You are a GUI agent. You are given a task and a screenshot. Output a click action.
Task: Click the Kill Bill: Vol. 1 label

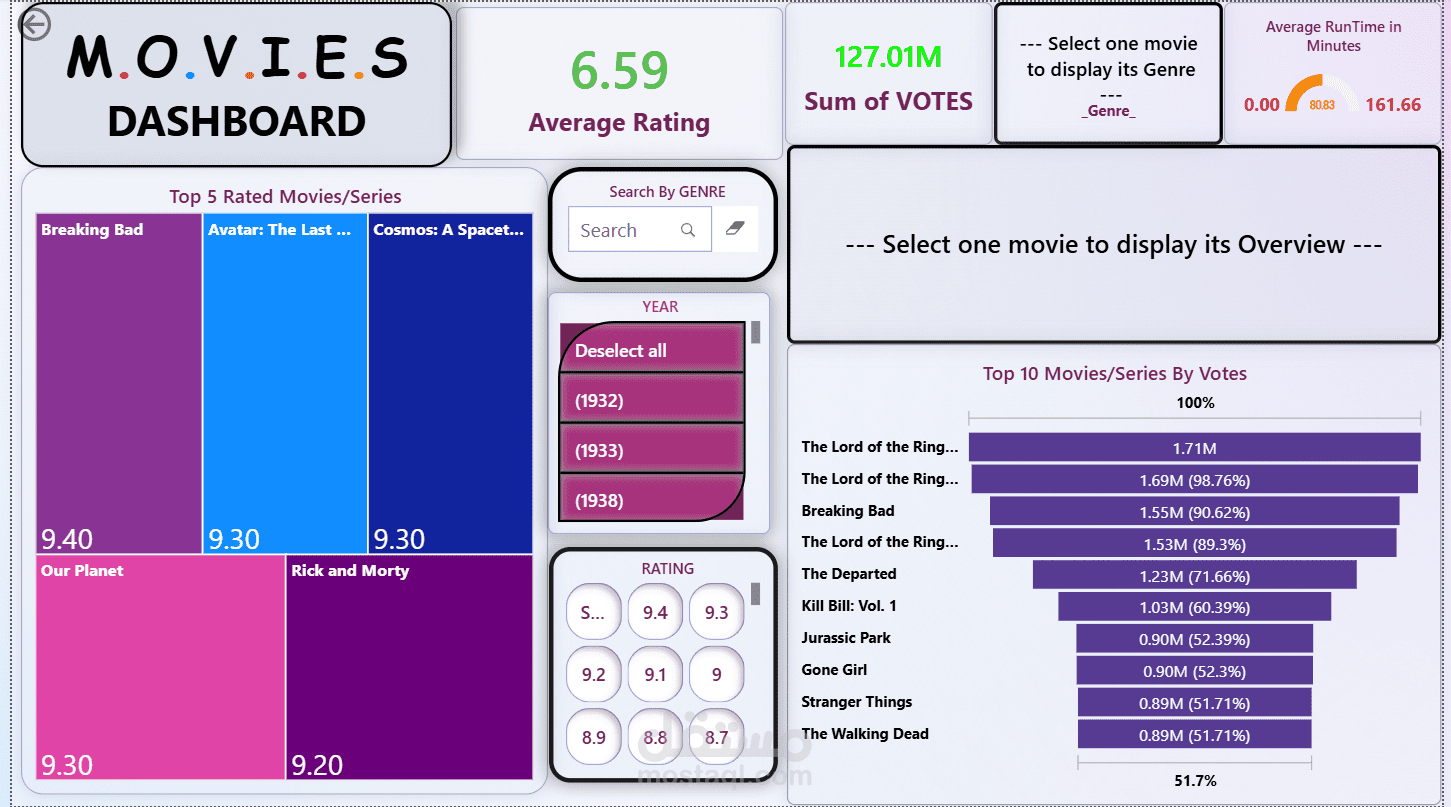(x=849, y=606)
